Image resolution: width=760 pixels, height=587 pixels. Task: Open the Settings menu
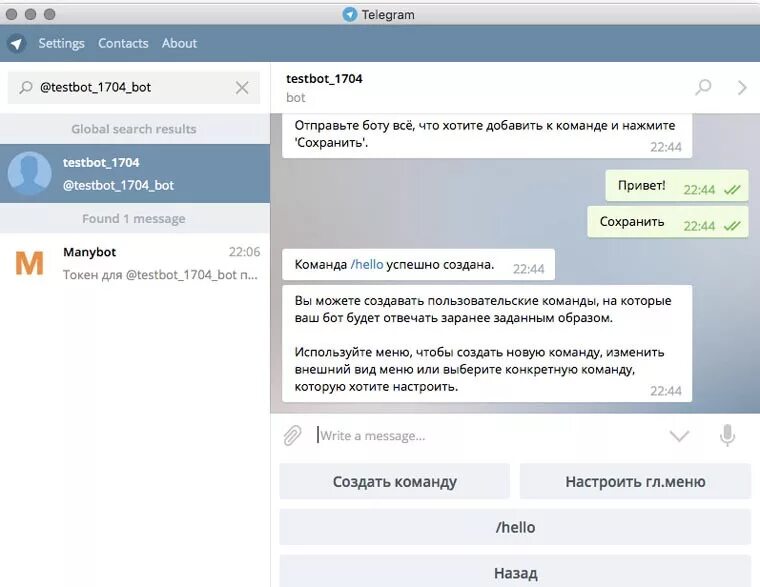pos(61,43)
